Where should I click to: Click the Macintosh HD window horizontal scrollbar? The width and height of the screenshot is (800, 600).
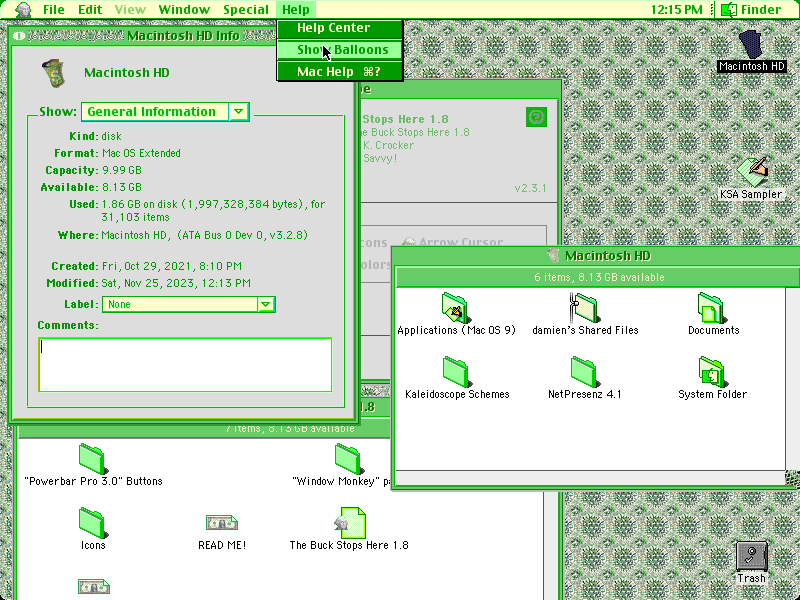590,478
